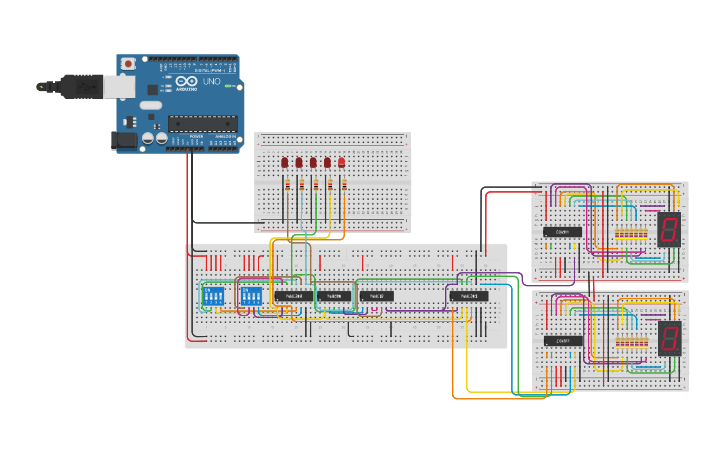
Task: Select the resistor under the rightmost LED
Action: [344, 185]
